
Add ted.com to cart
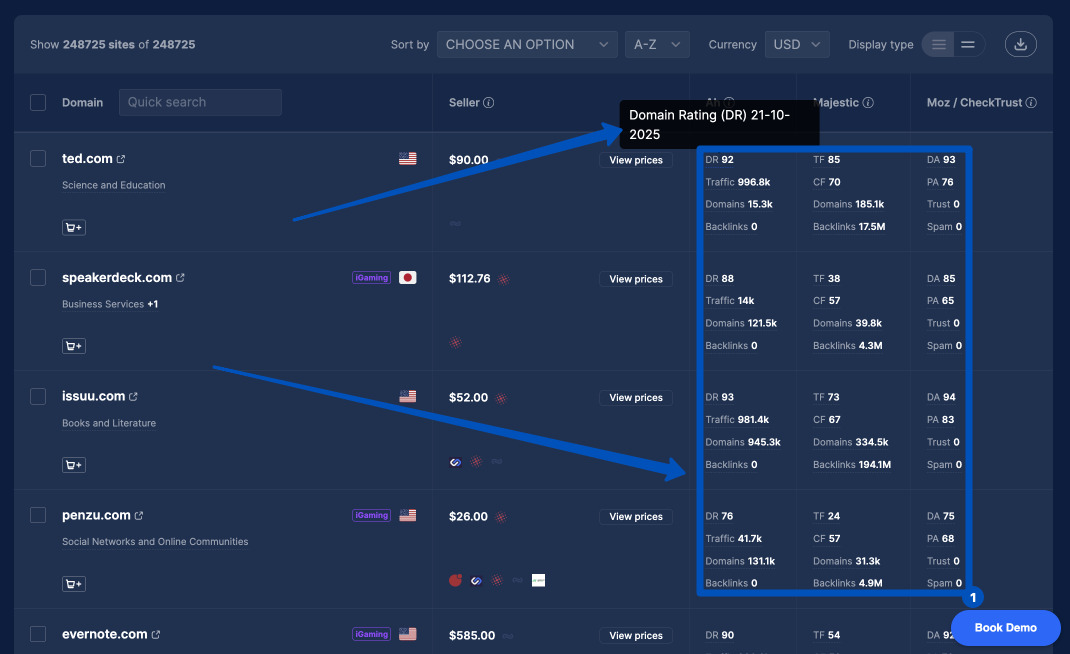[73, 227]
